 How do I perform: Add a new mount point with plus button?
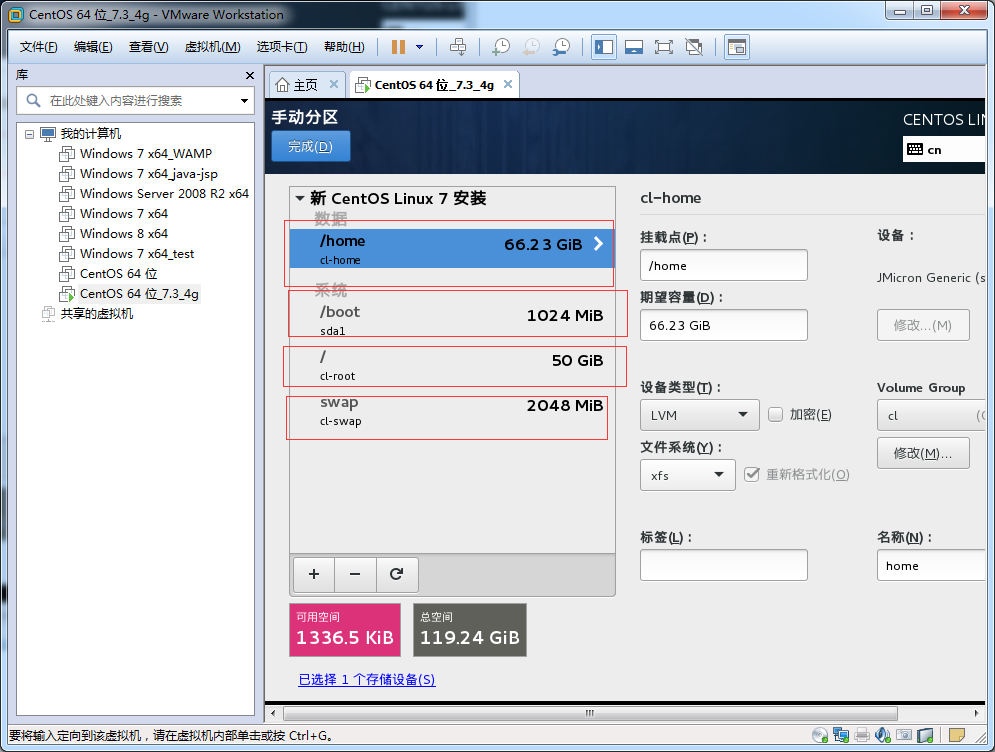tap(313, 574)
